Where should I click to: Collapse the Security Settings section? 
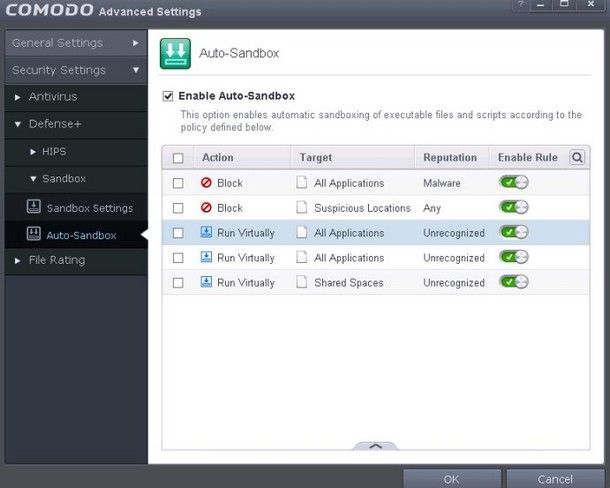click(76, 70)
